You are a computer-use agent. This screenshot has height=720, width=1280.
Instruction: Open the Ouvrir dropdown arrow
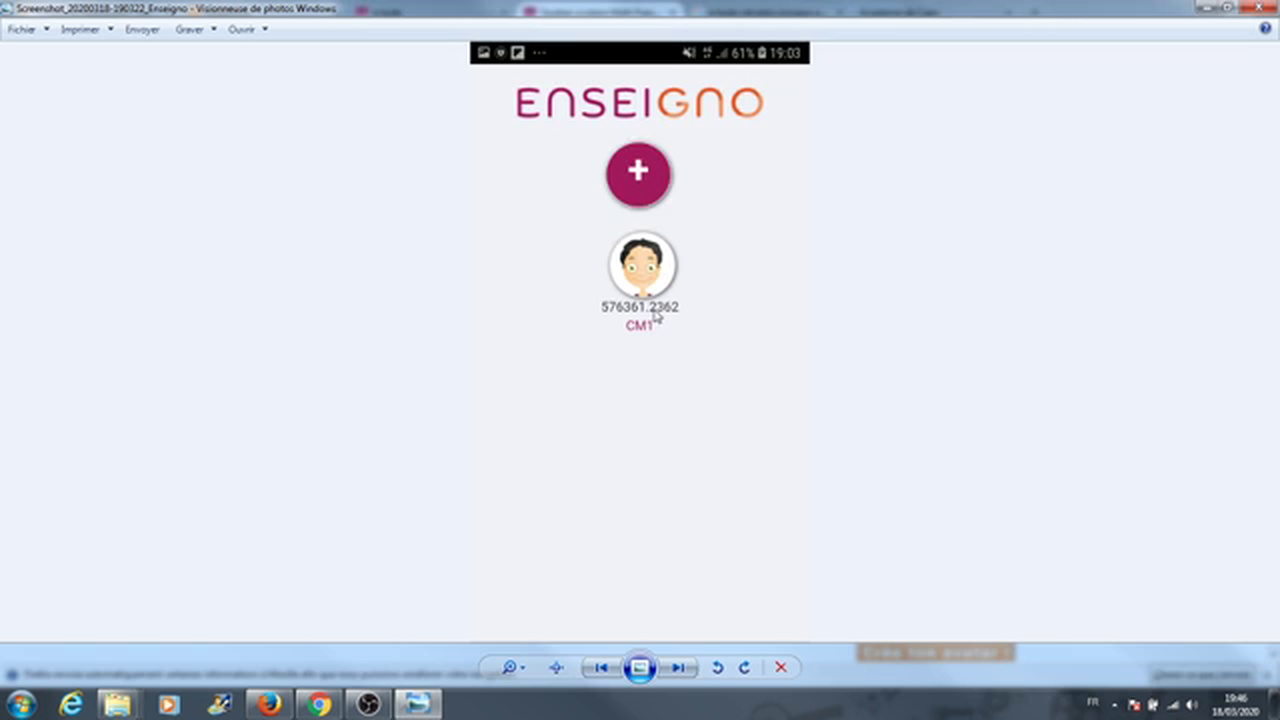click(x=264, y=29)
